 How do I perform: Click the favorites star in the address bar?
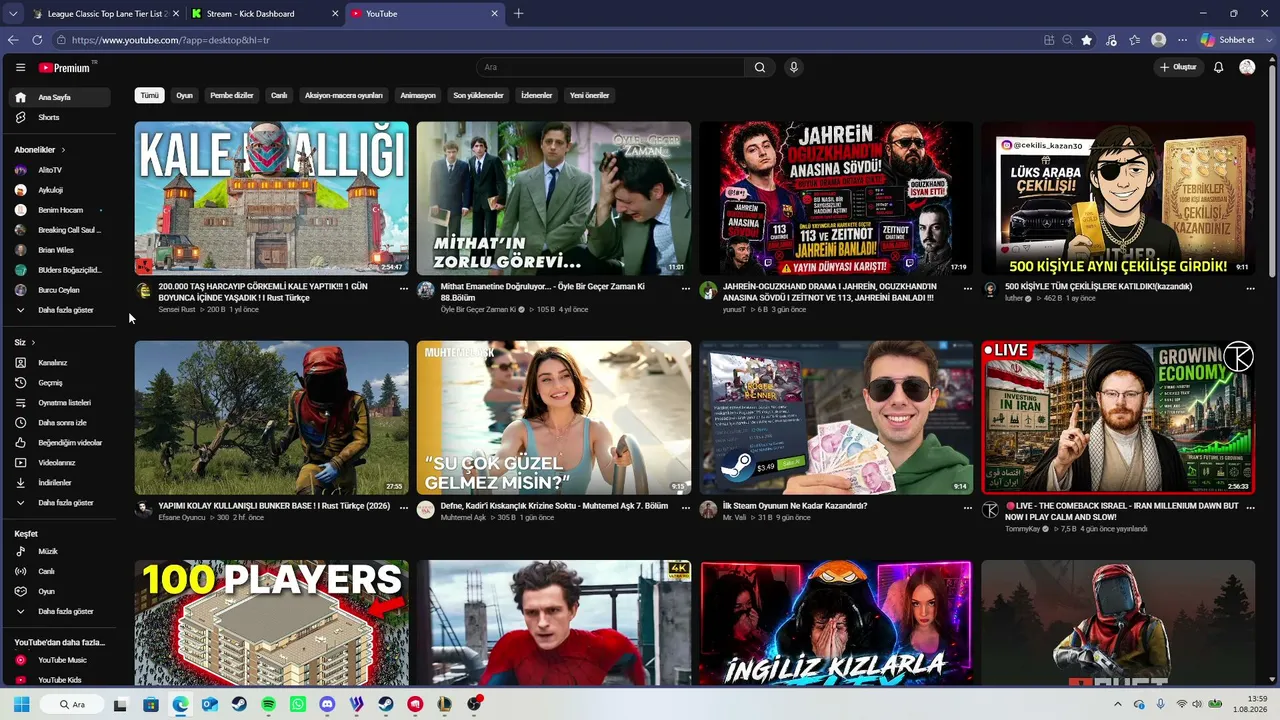coord(1086,40)
